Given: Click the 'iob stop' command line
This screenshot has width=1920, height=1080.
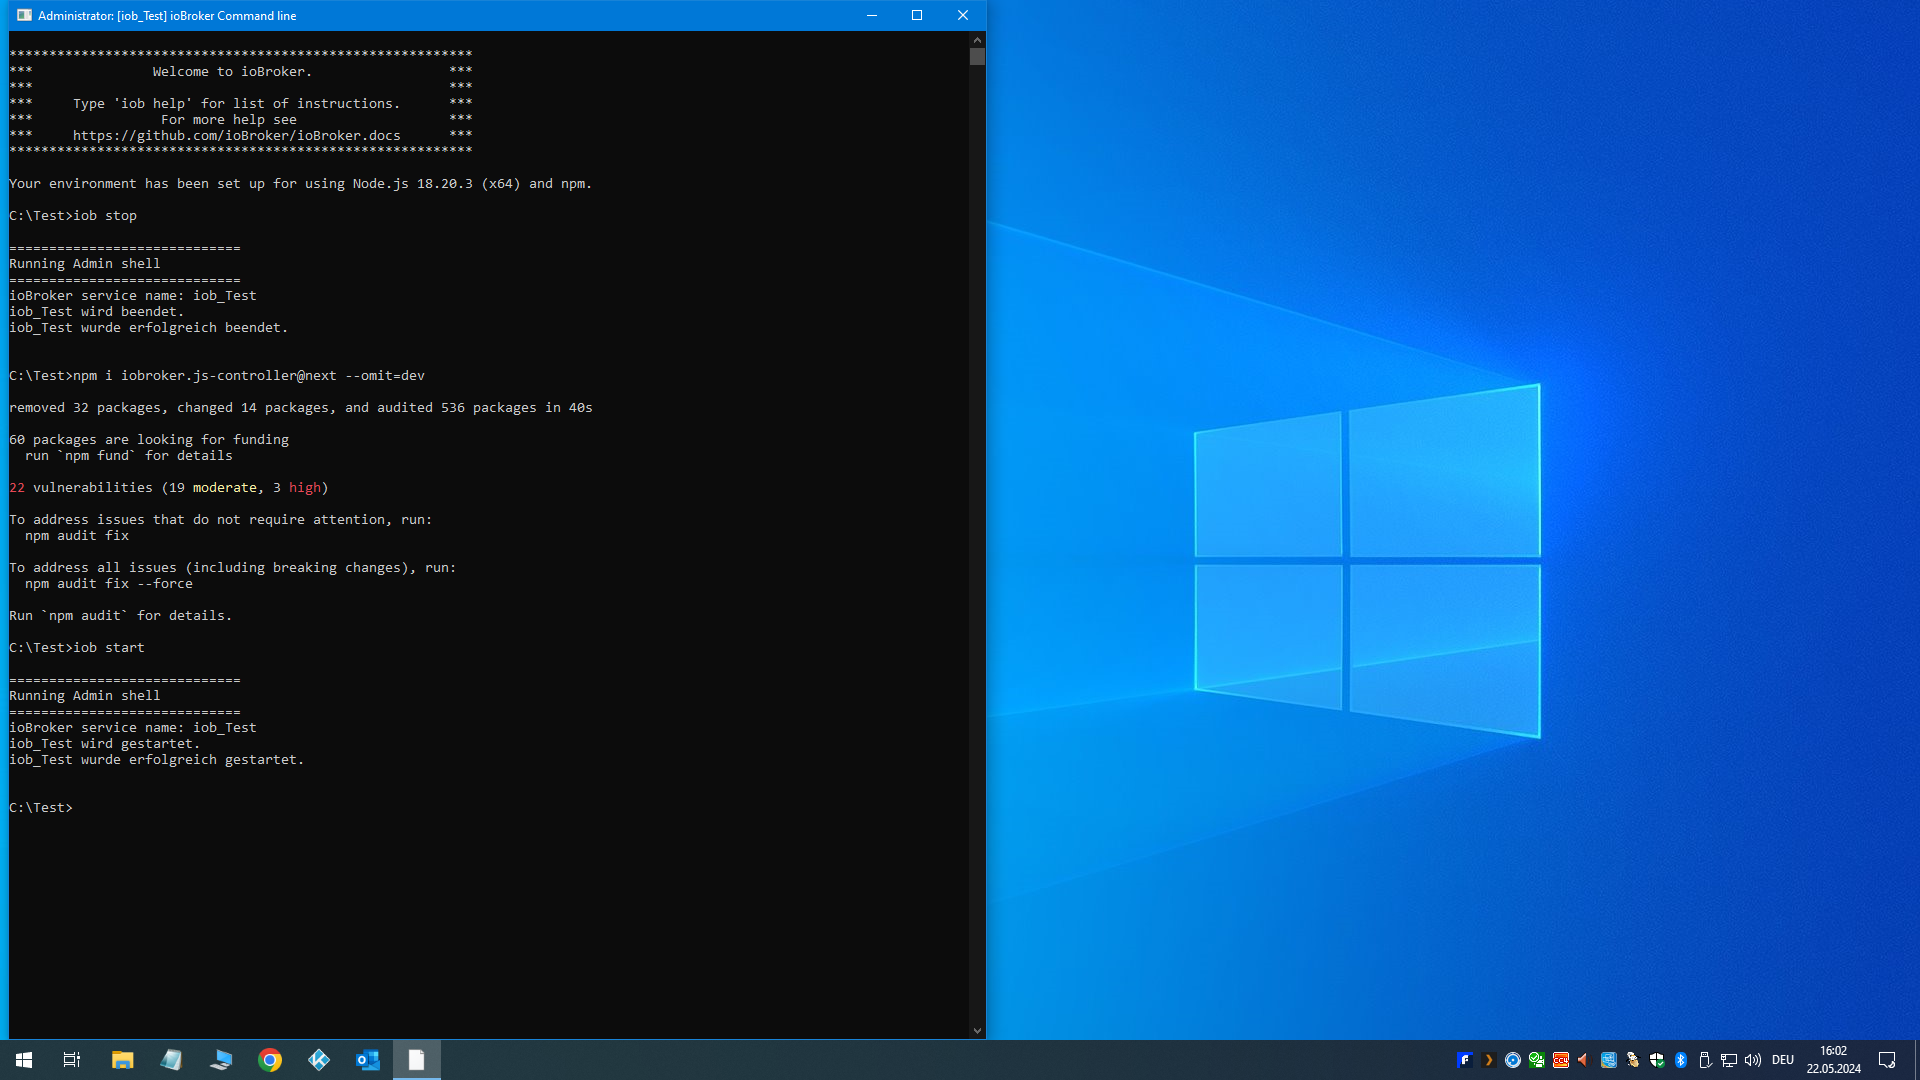Looking at the screenshot, I should coord(73,215).
